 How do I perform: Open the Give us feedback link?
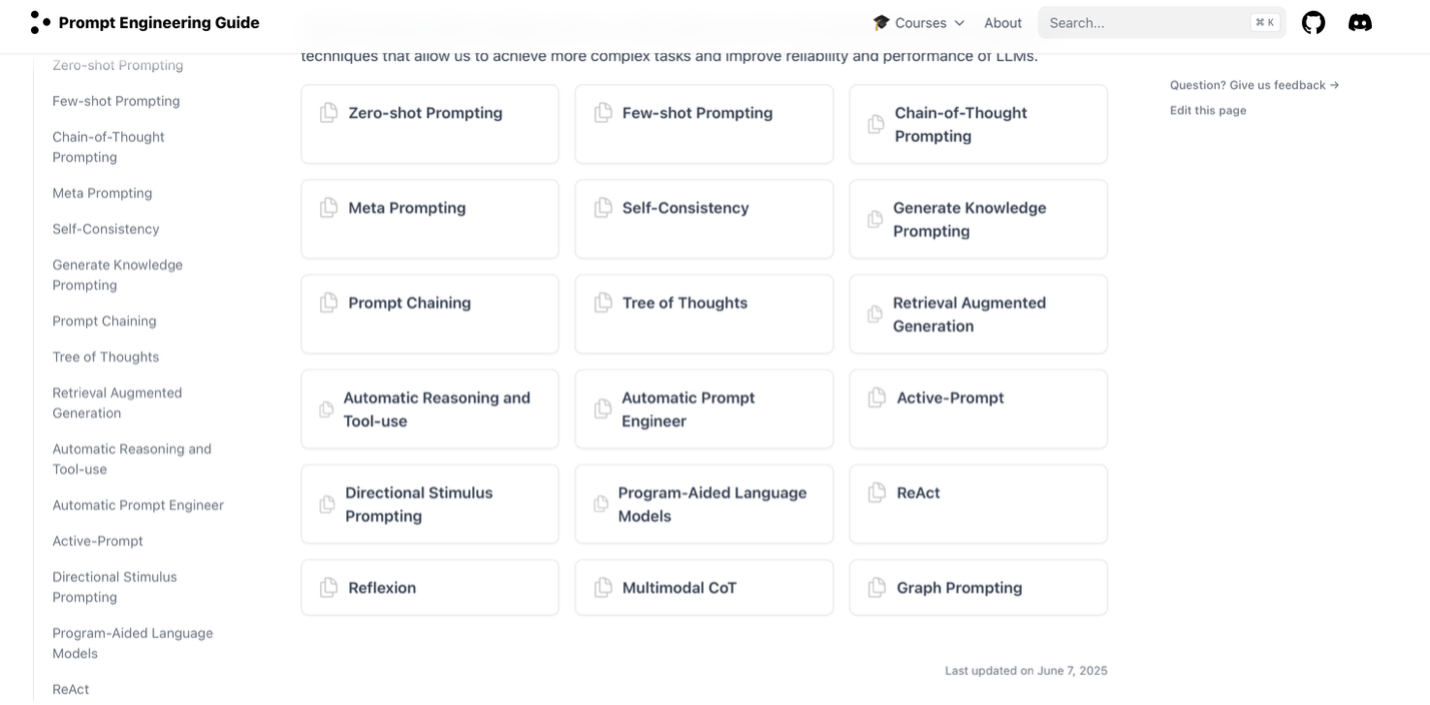point(1252,85)
